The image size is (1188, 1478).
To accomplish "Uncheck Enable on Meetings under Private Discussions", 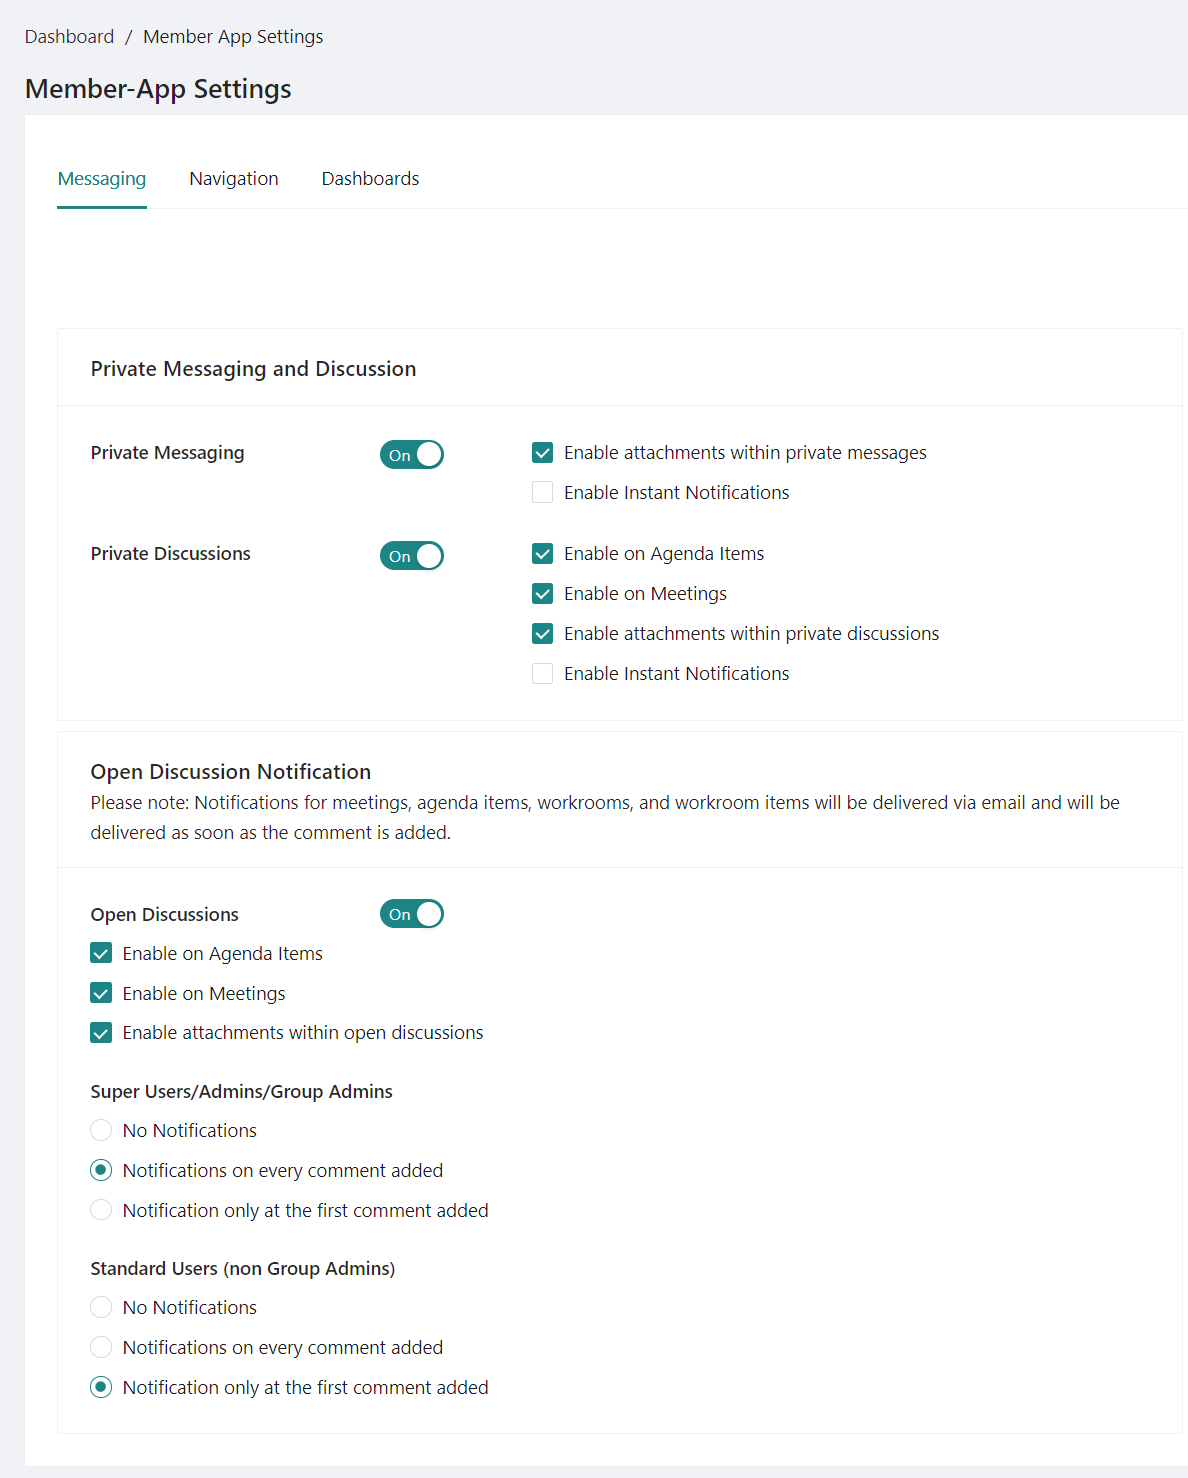I will coord(542,593).
